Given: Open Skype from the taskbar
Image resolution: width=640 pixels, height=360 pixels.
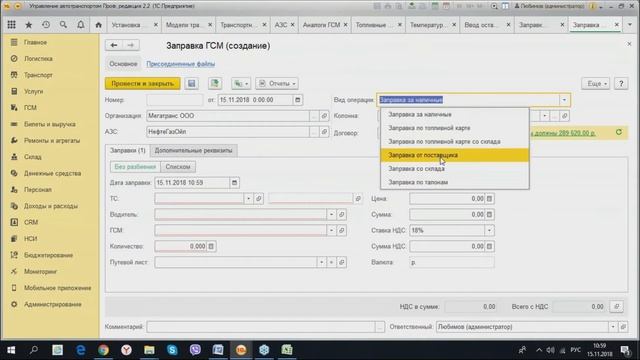Looking at the screenshot, I should point(172,350).
